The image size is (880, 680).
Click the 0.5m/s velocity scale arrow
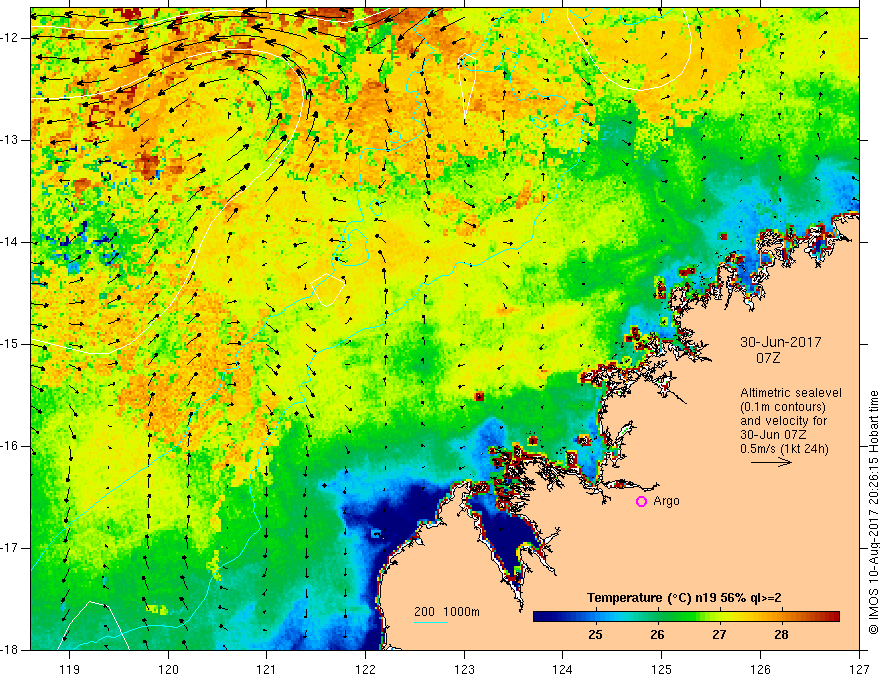(x=771, y=463)
